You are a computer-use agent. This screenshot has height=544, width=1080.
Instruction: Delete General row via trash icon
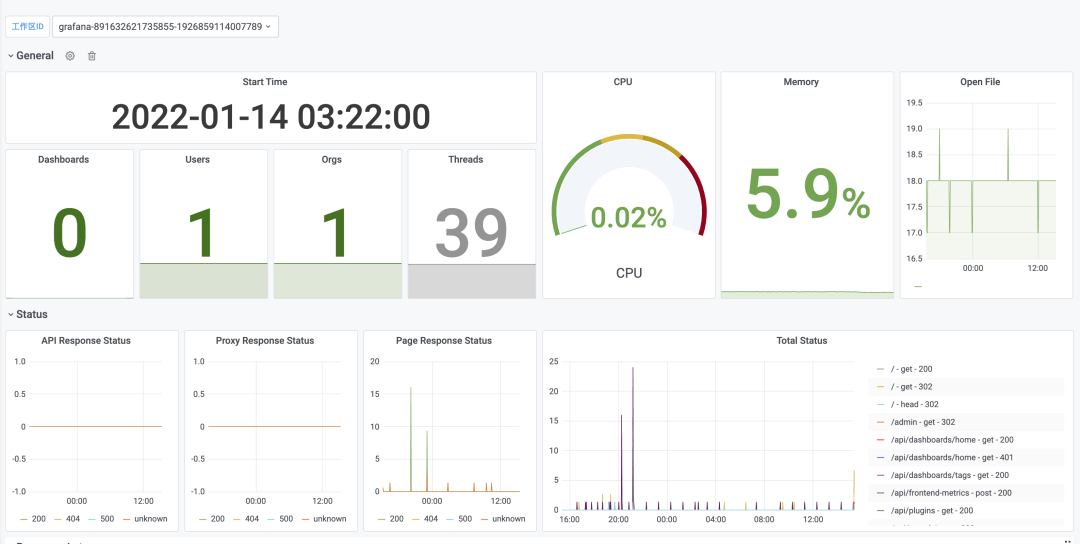click(92, 56)
